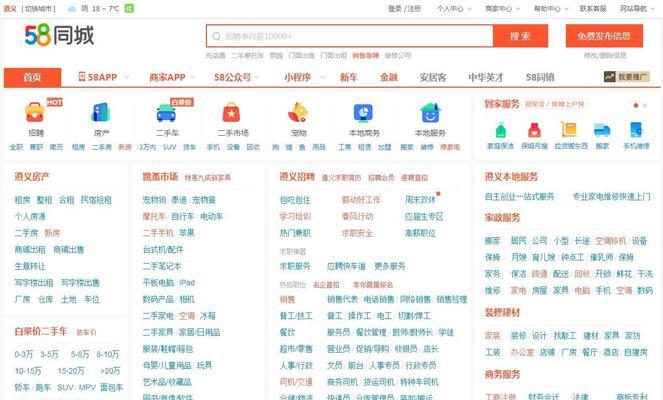This screenshot has height=400, width=663.
Task: Expand the 58公众号 dropdown arrow
Action: click(258, 77)
